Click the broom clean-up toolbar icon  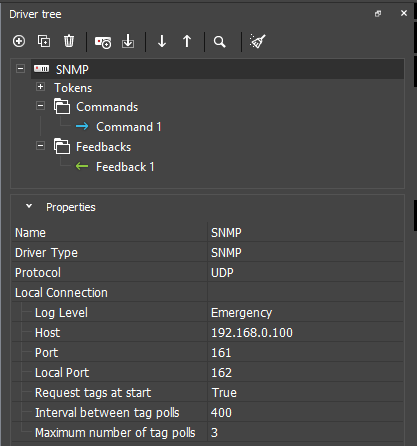[x=257, y=41]
